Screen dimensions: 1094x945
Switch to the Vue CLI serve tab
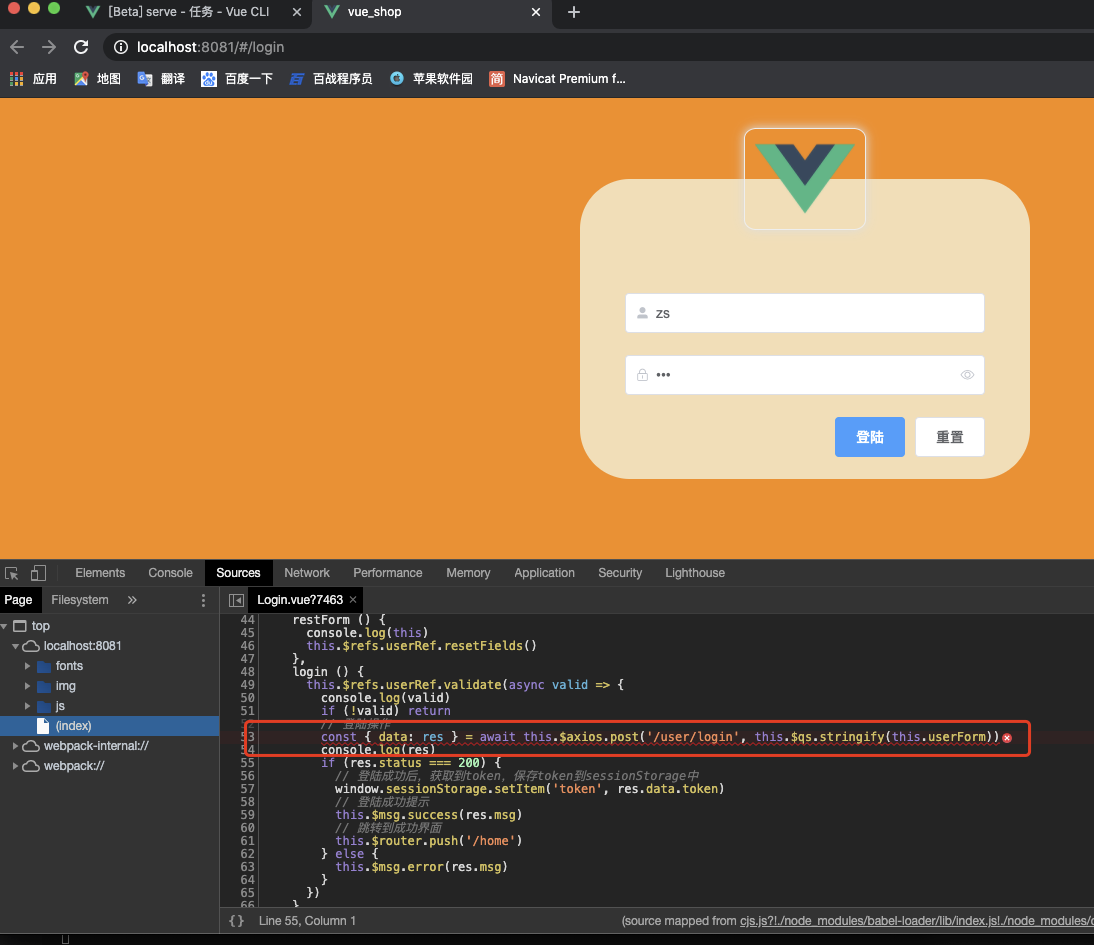pos(187,12)
